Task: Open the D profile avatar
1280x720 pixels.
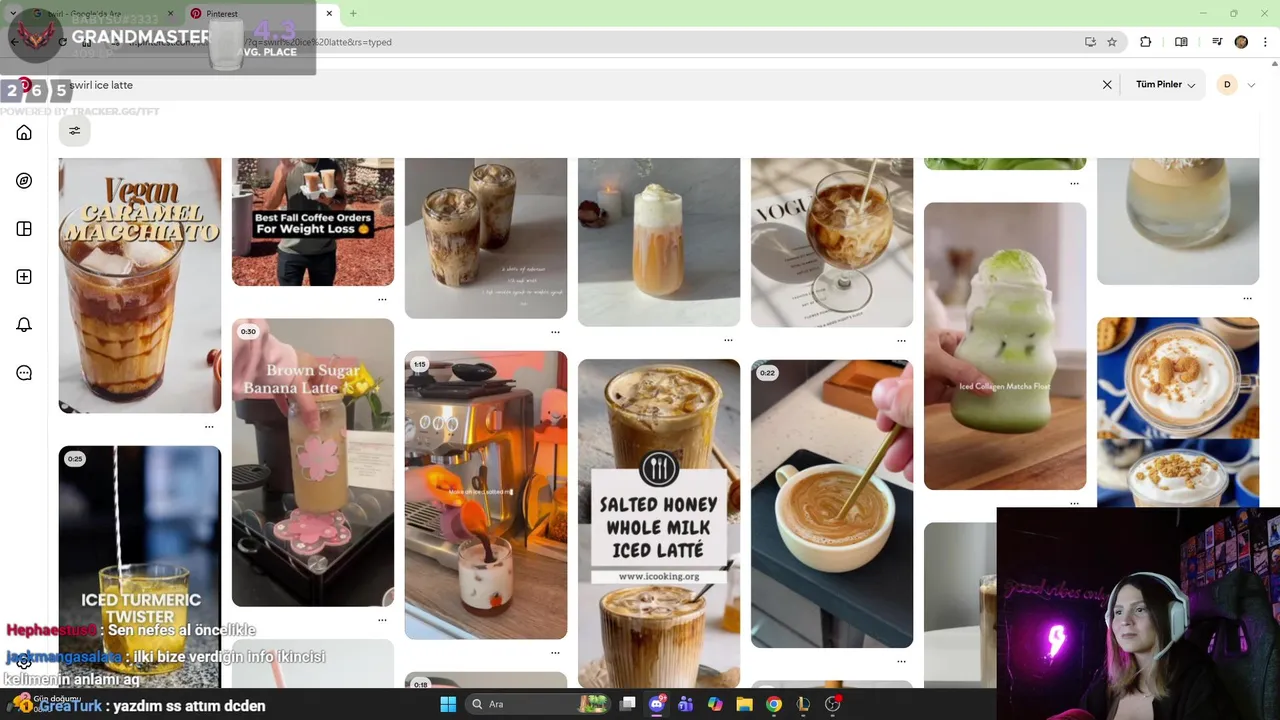Action: (x=1227, y=85)
